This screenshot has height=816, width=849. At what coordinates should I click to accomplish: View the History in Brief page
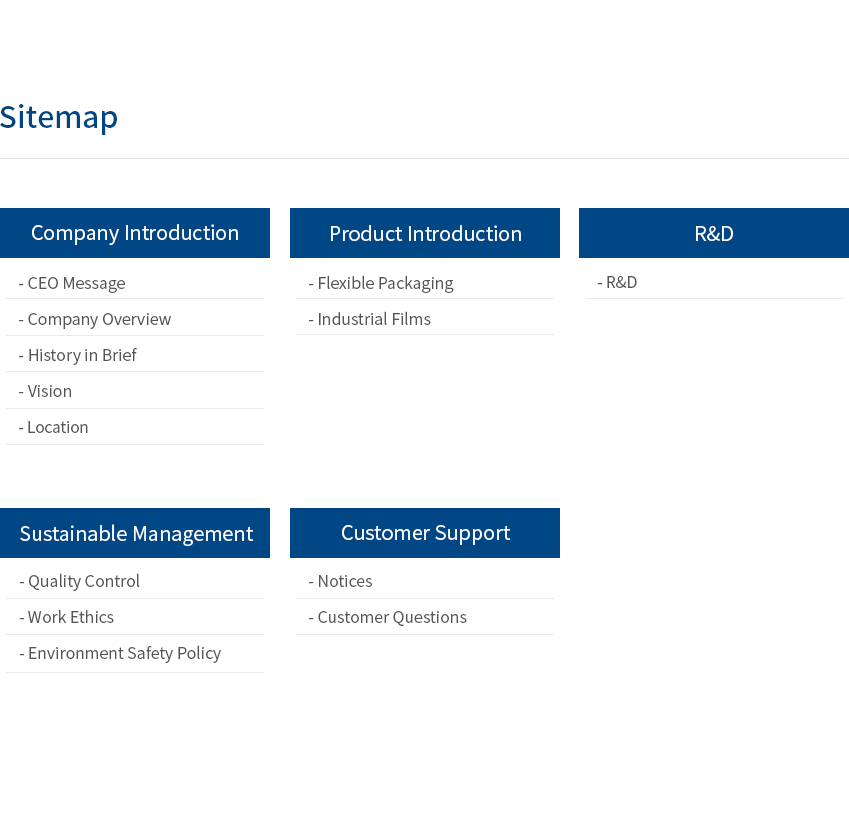coord(77,355)
